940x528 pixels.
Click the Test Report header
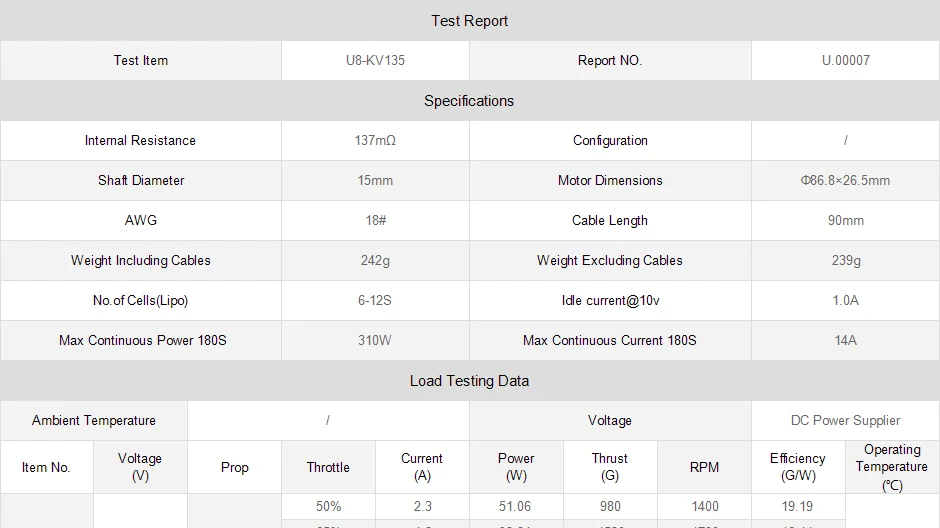(x=469, y=21)
